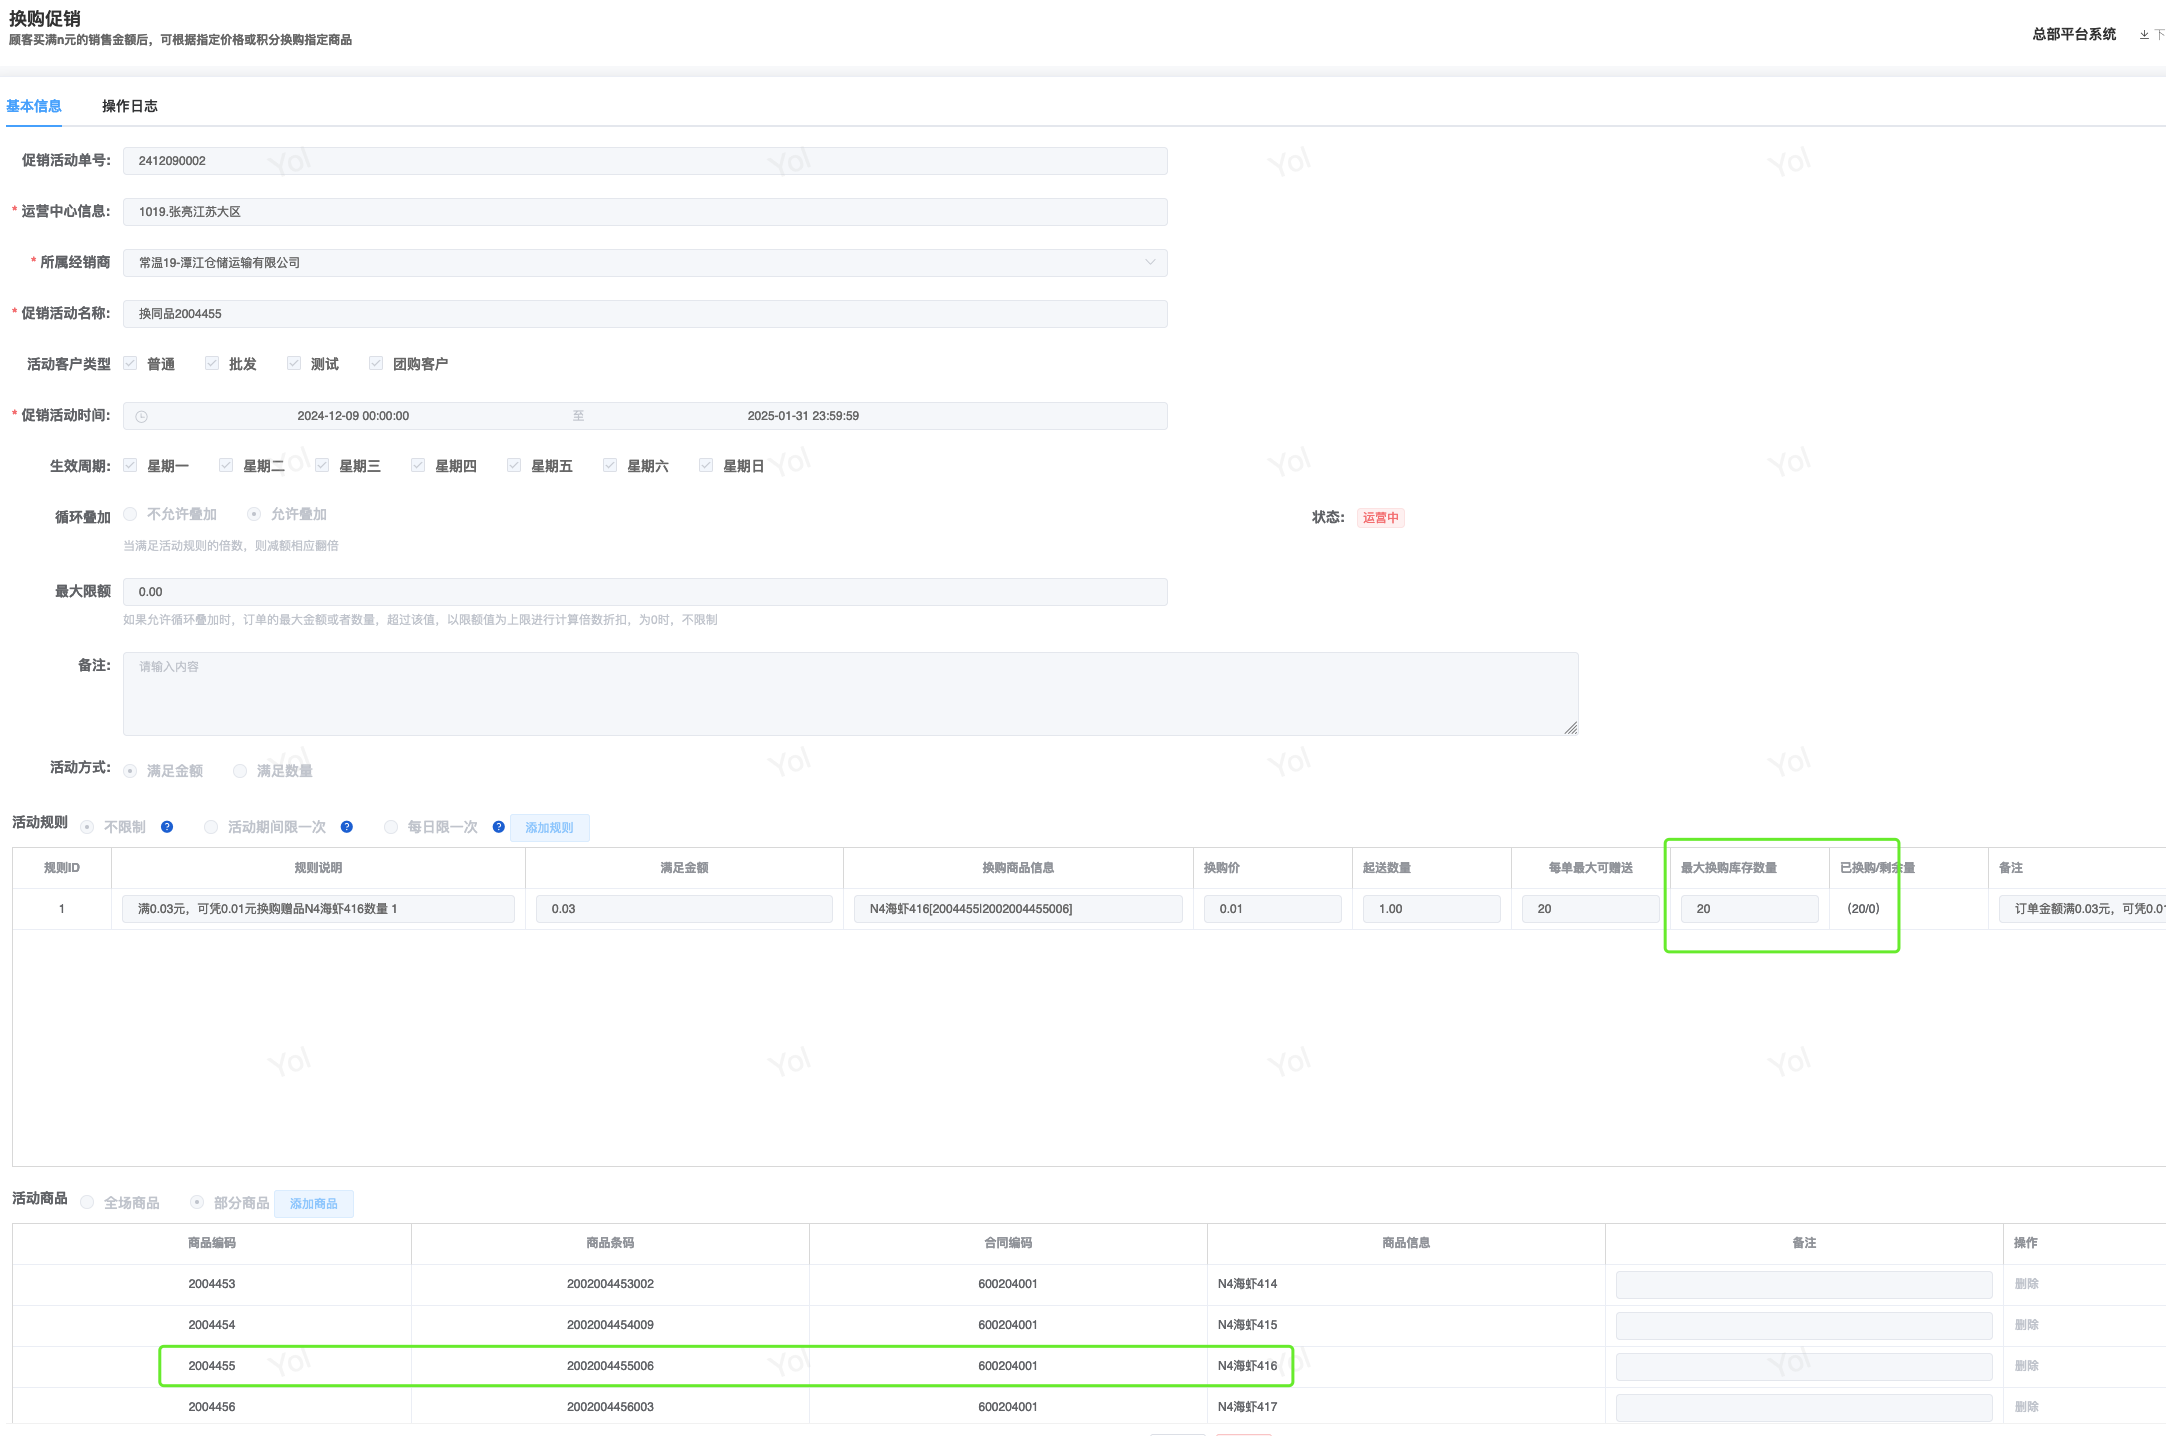Toggle the 星期三 checkbox
Viewport: 2166px width, 1436px height.
coord(322,465)
